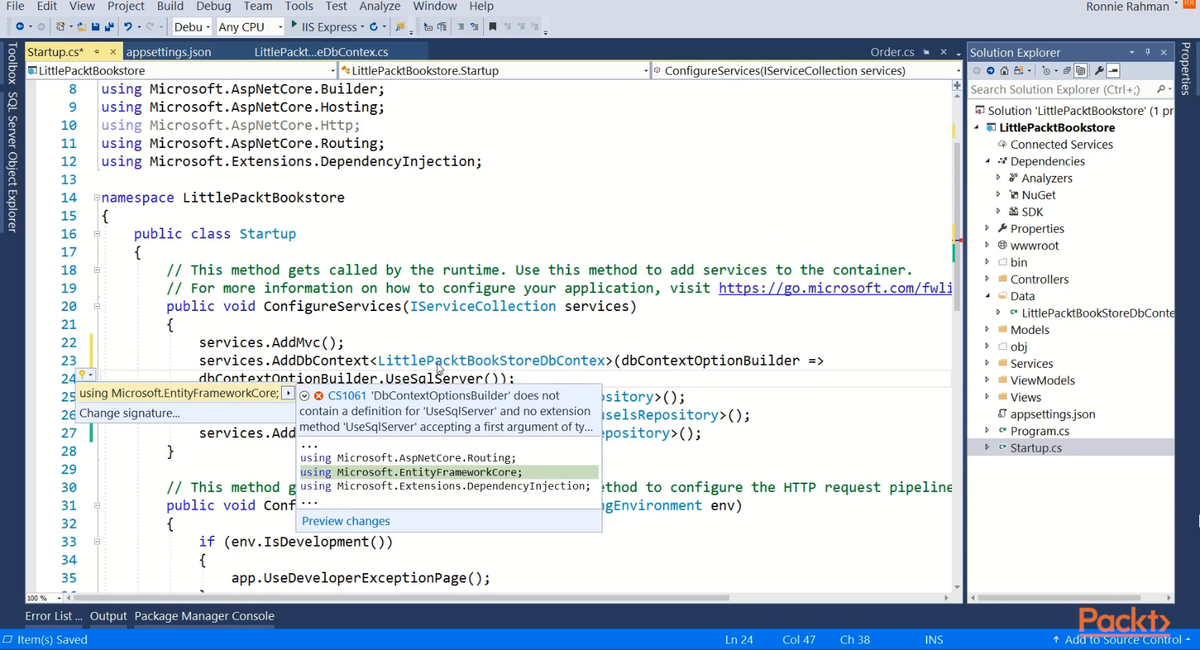
Task: Switch to LittlePackt...eDbContex.cs tab
Action: click(x=321, y=52)
